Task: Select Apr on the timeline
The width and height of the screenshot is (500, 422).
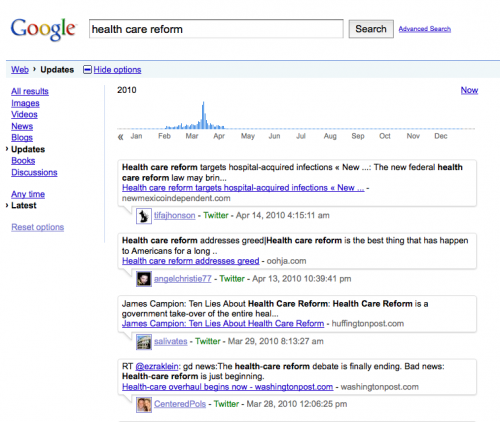Action: click(219, 136)
